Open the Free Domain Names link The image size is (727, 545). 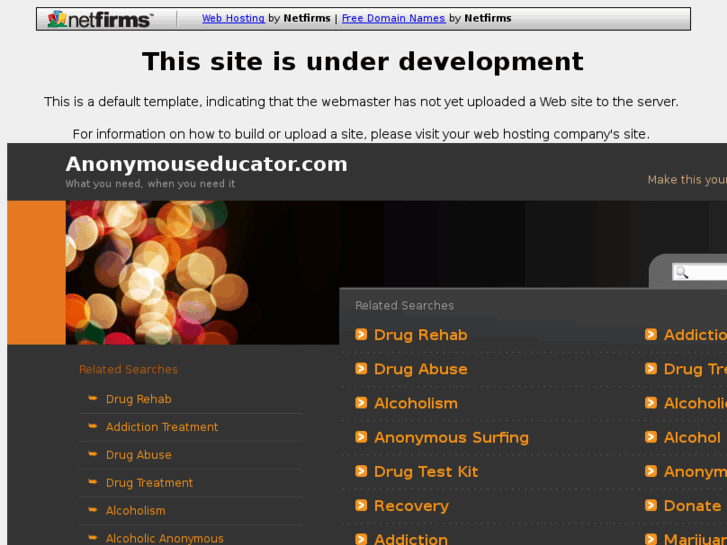click(x=393, y=18)
